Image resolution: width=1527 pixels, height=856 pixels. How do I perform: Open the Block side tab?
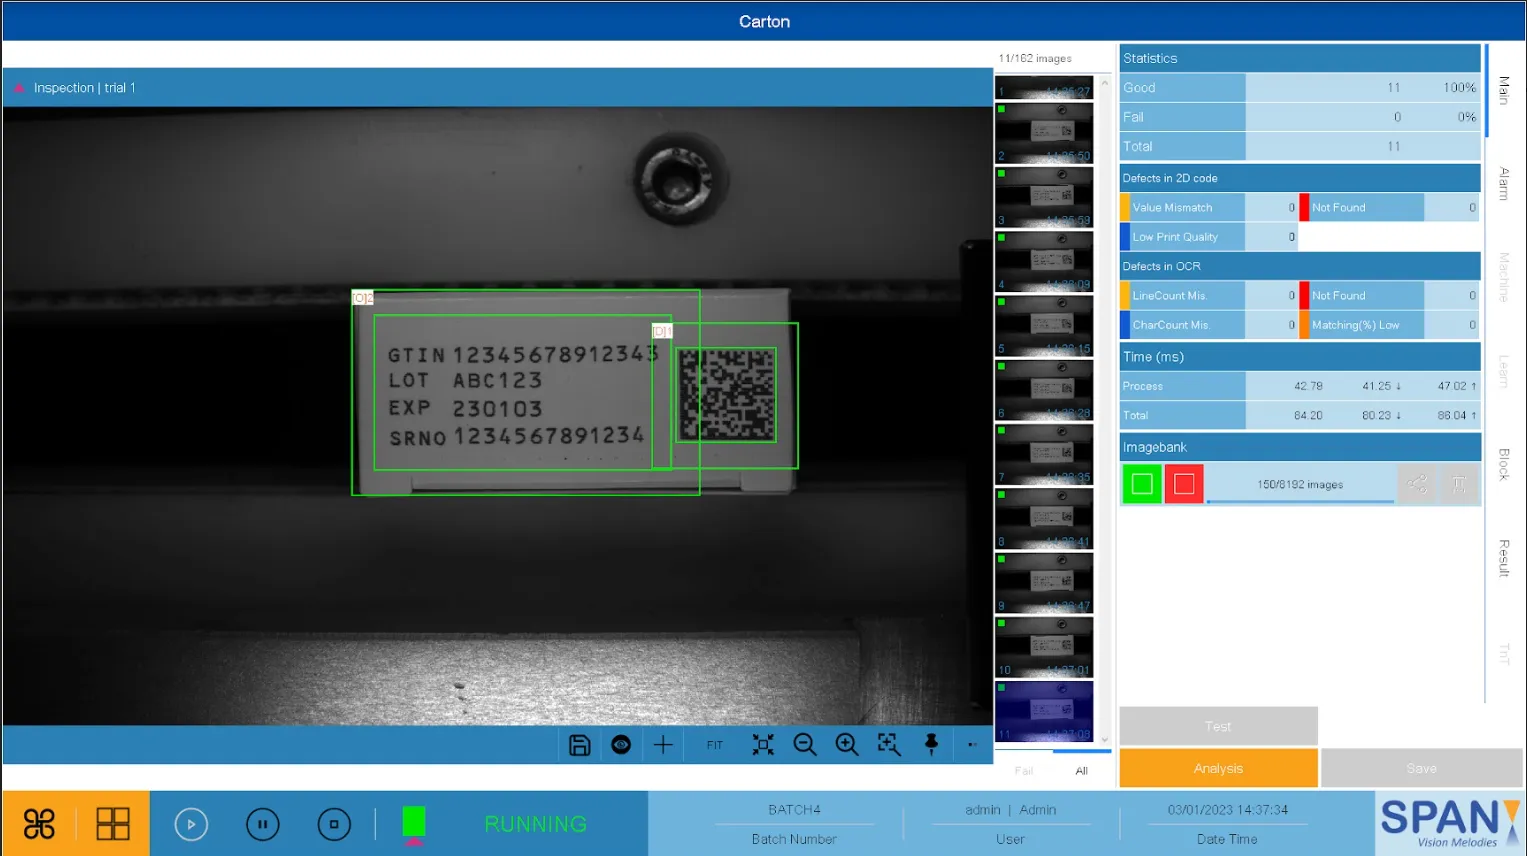tap(1503, 464)
